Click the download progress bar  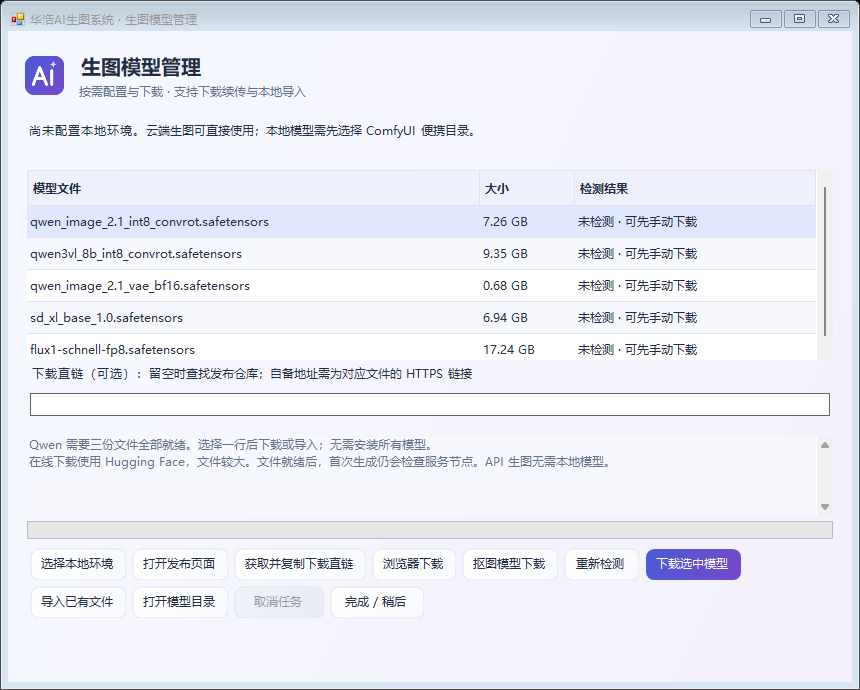point(429,530)
